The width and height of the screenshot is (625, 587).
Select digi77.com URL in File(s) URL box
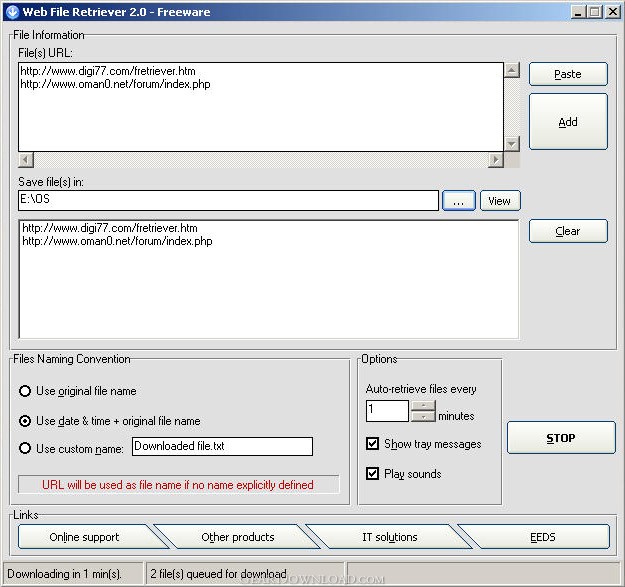108,71
